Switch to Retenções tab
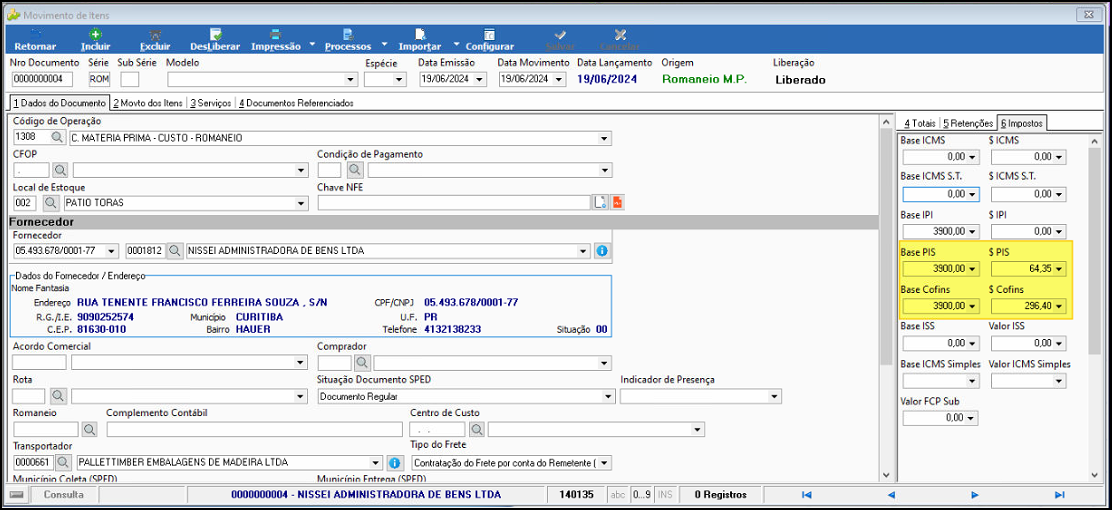Viewport: 1112px width, 510px height. 967,123
